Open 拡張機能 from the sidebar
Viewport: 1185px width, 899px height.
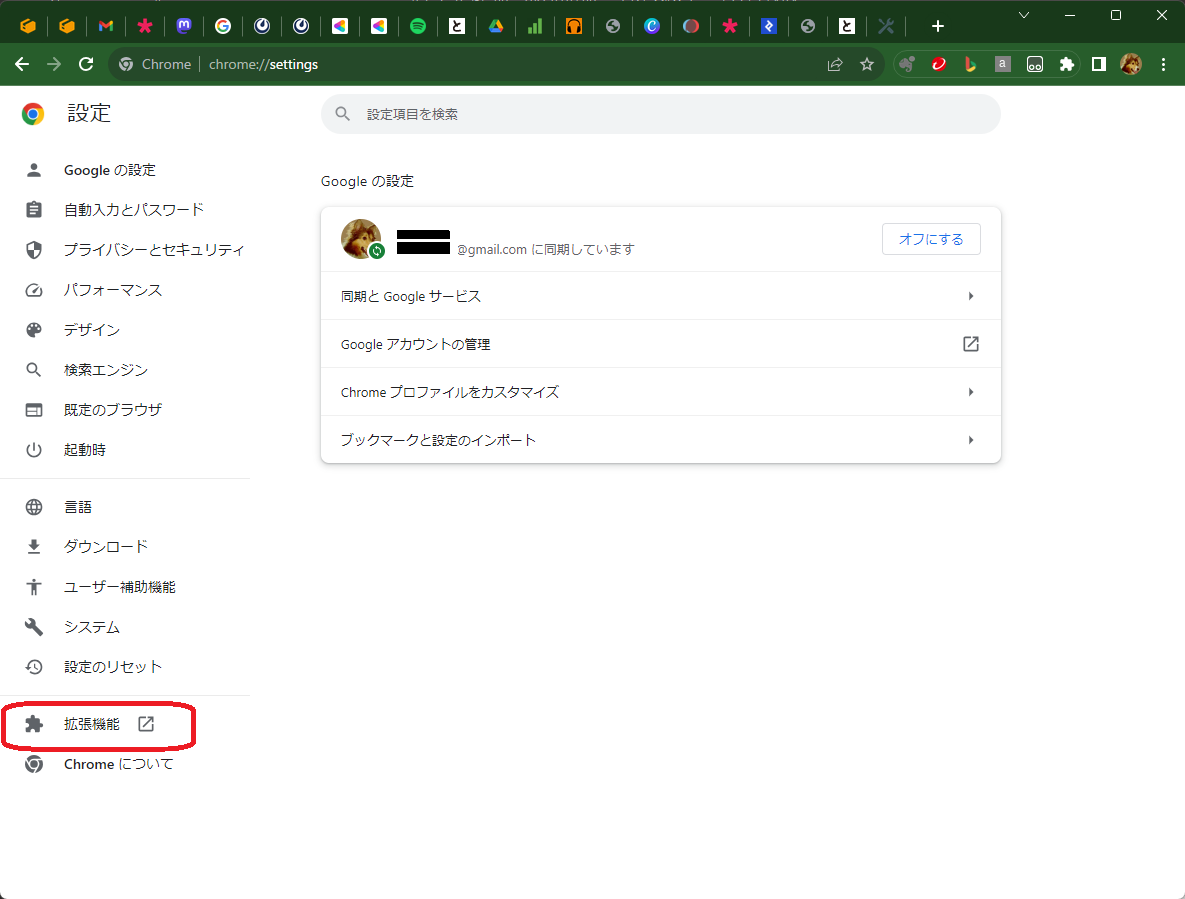point(90,725)
